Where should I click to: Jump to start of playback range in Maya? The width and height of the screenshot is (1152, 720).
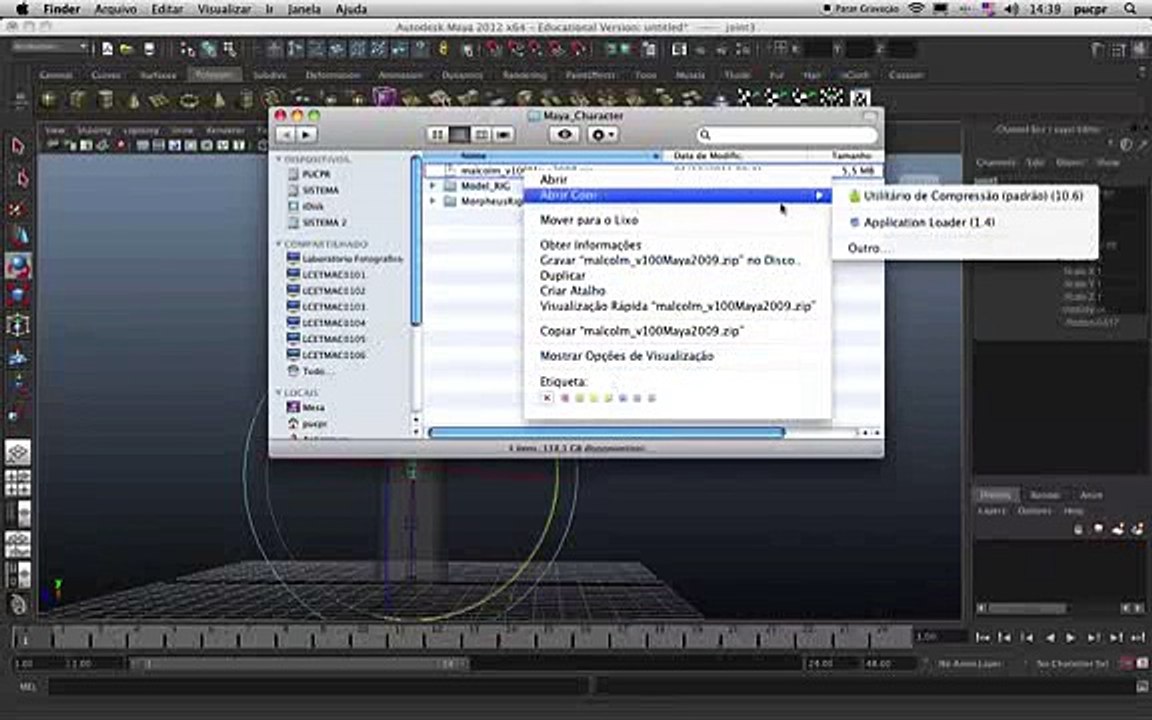[982, 637]
